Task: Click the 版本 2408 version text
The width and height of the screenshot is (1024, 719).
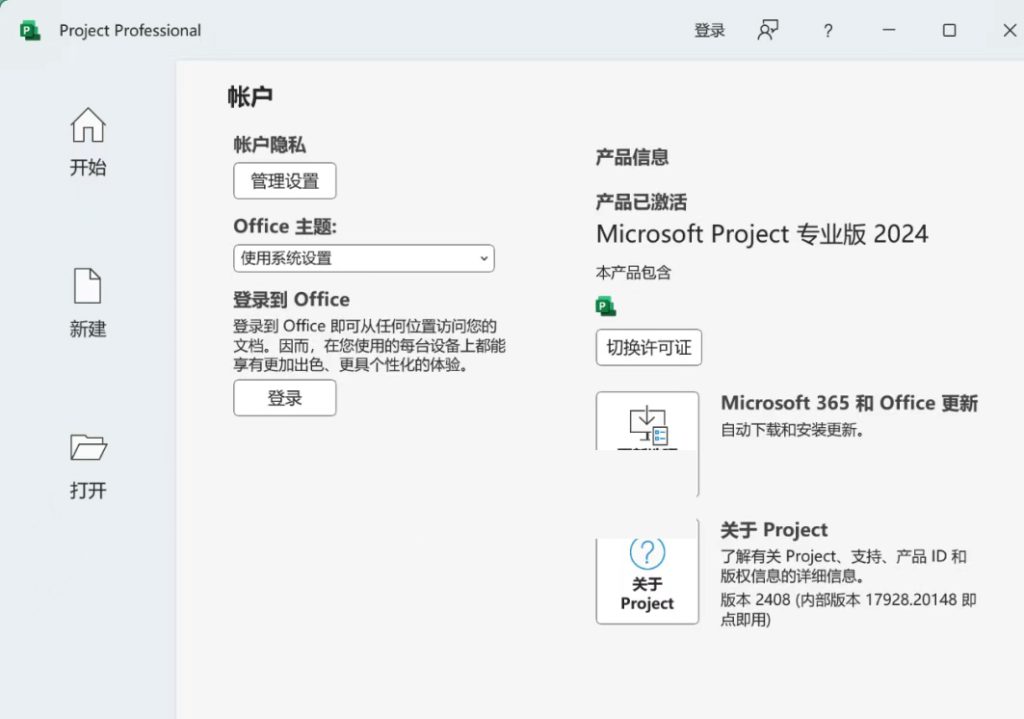Action: click(x=848, y=609)
